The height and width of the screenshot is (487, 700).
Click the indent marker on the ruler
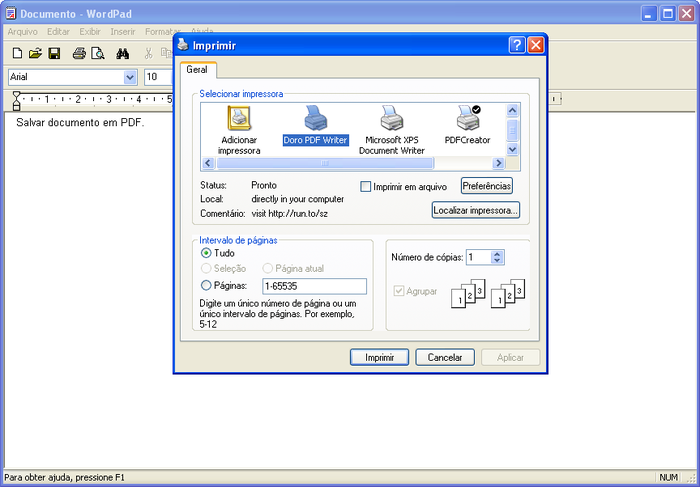17,100
